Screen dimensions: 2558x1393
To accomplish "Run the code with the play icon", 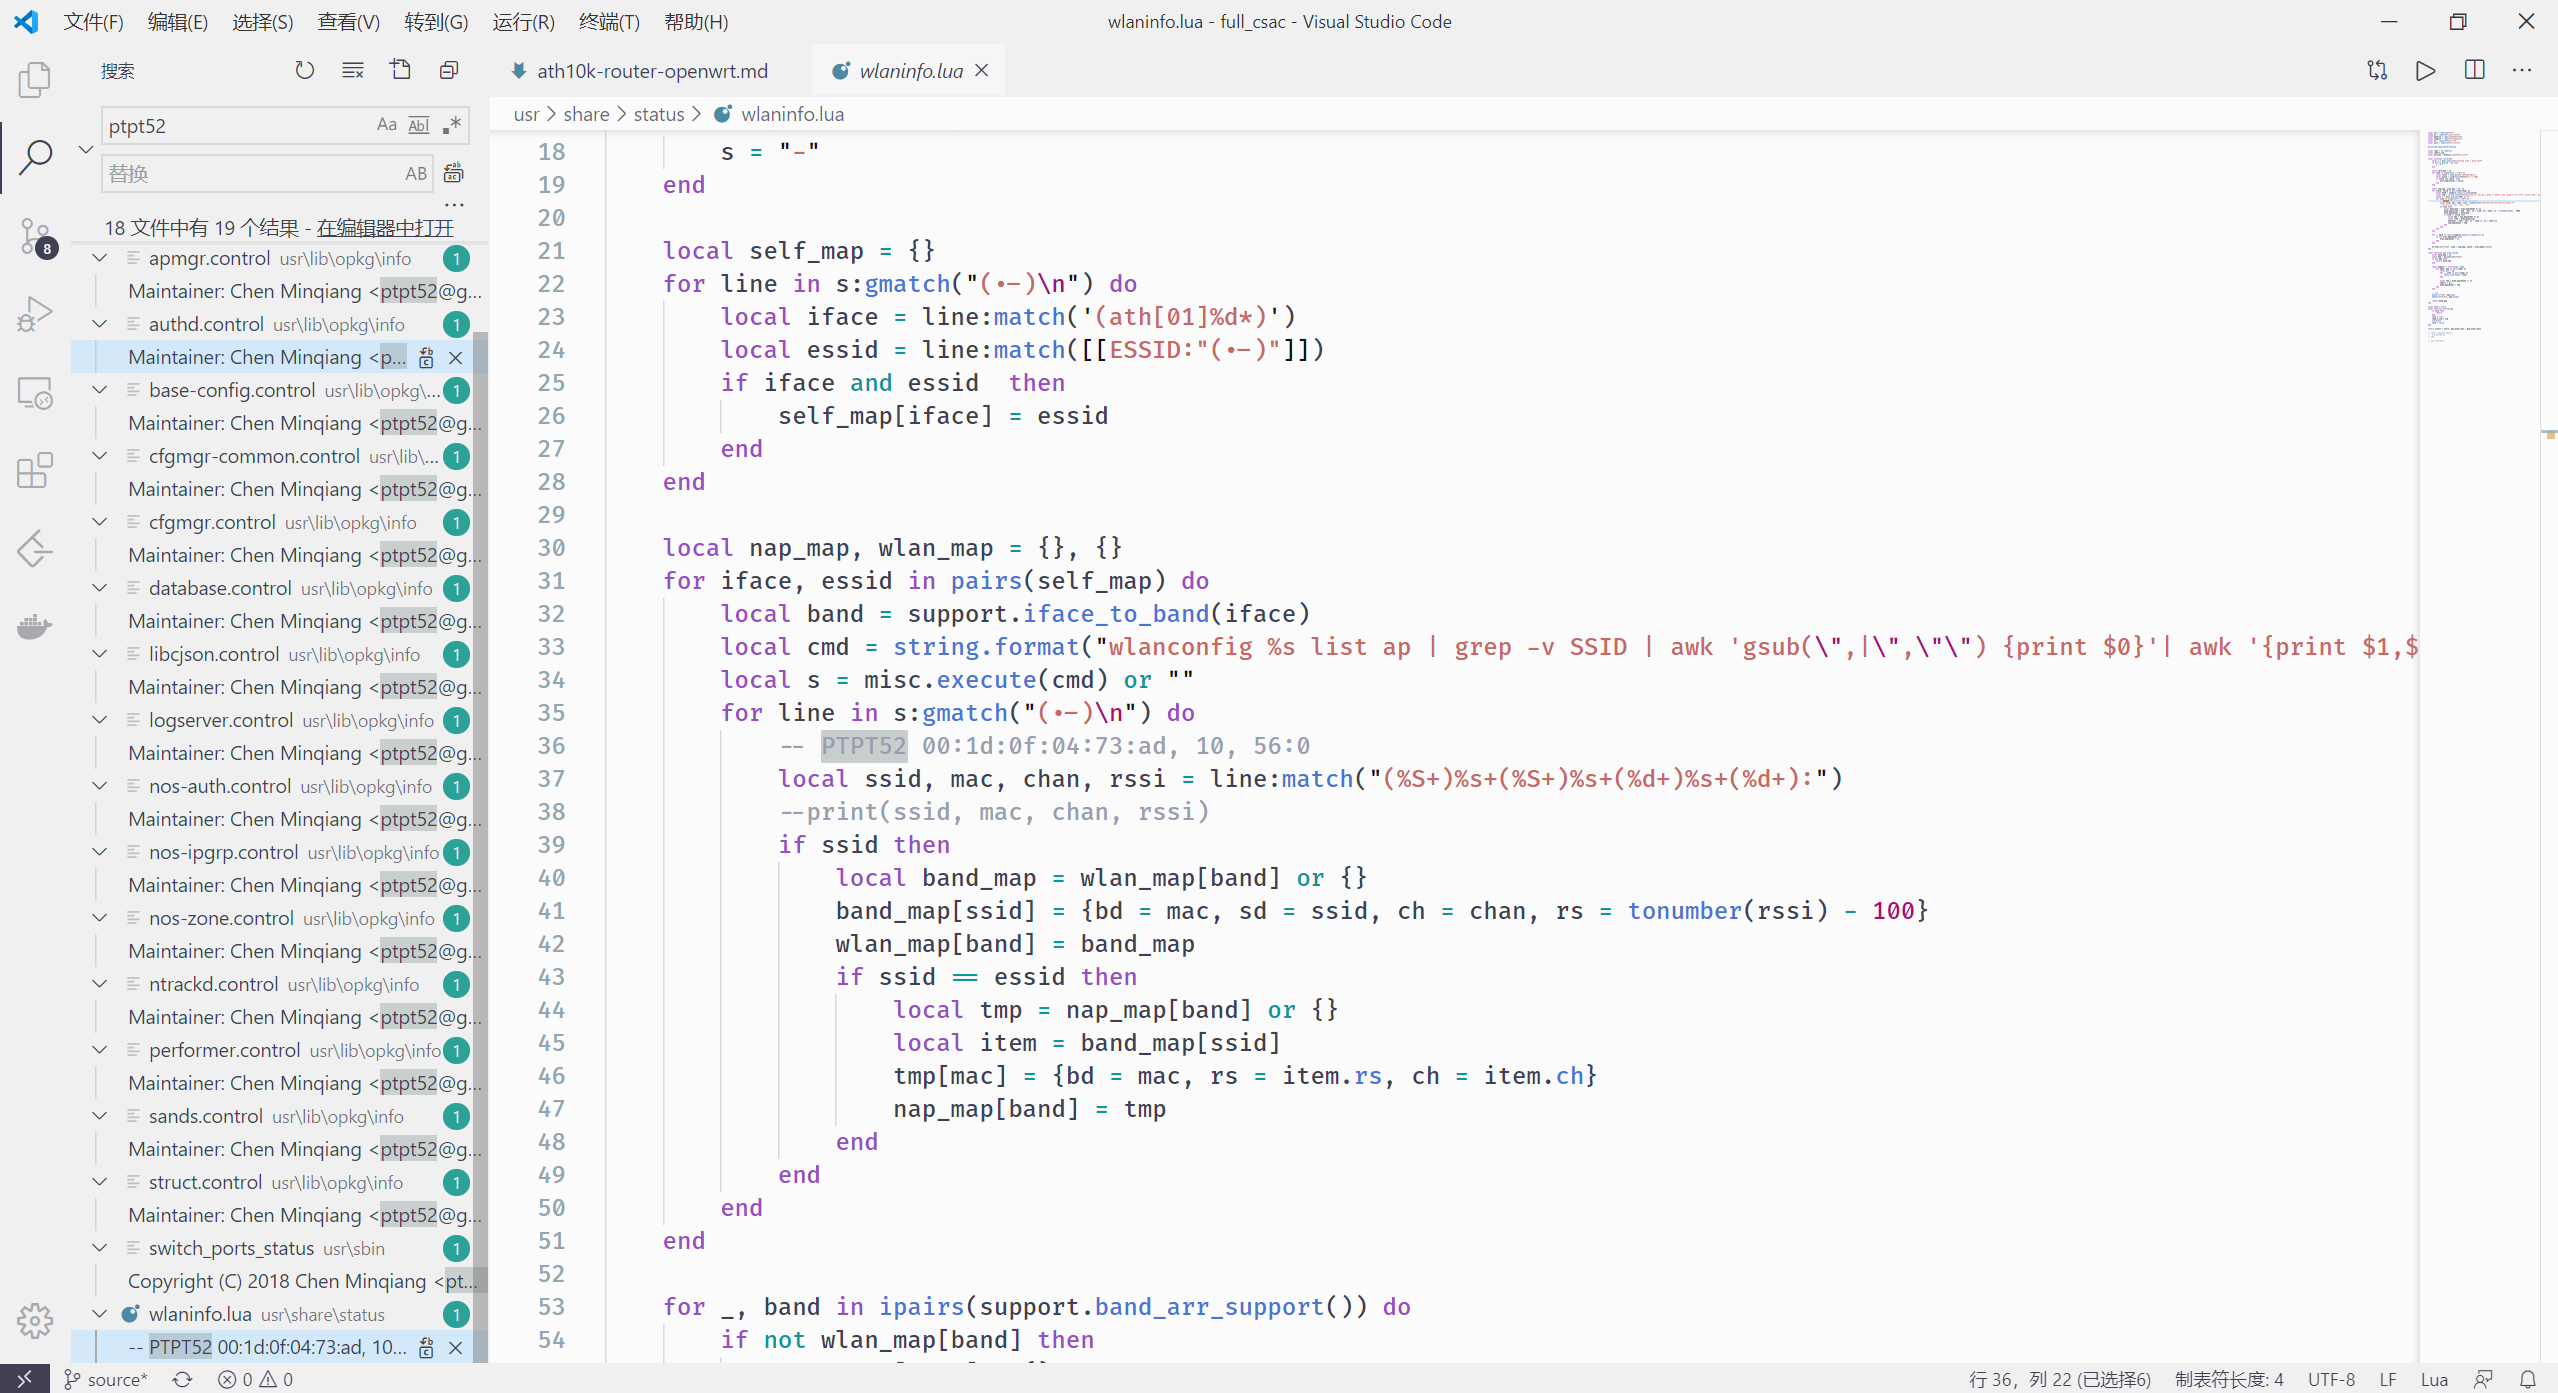I will click(x=2425, y=70).
